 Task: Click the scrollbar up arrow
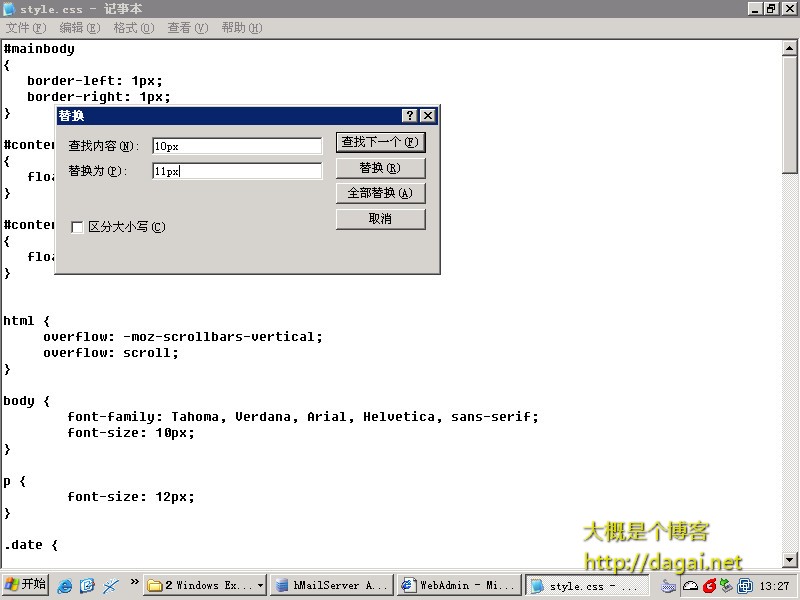pyautogui.click(x=789, y=48)
